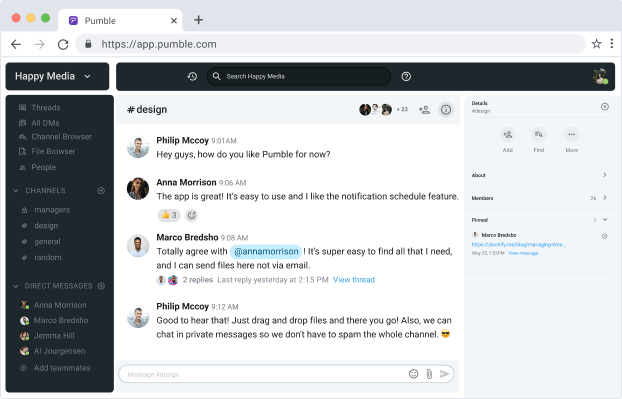Click the 2 replies text
Image resolution: width=622 pixels, height=399 pixels.
click(x=198, y=280)
